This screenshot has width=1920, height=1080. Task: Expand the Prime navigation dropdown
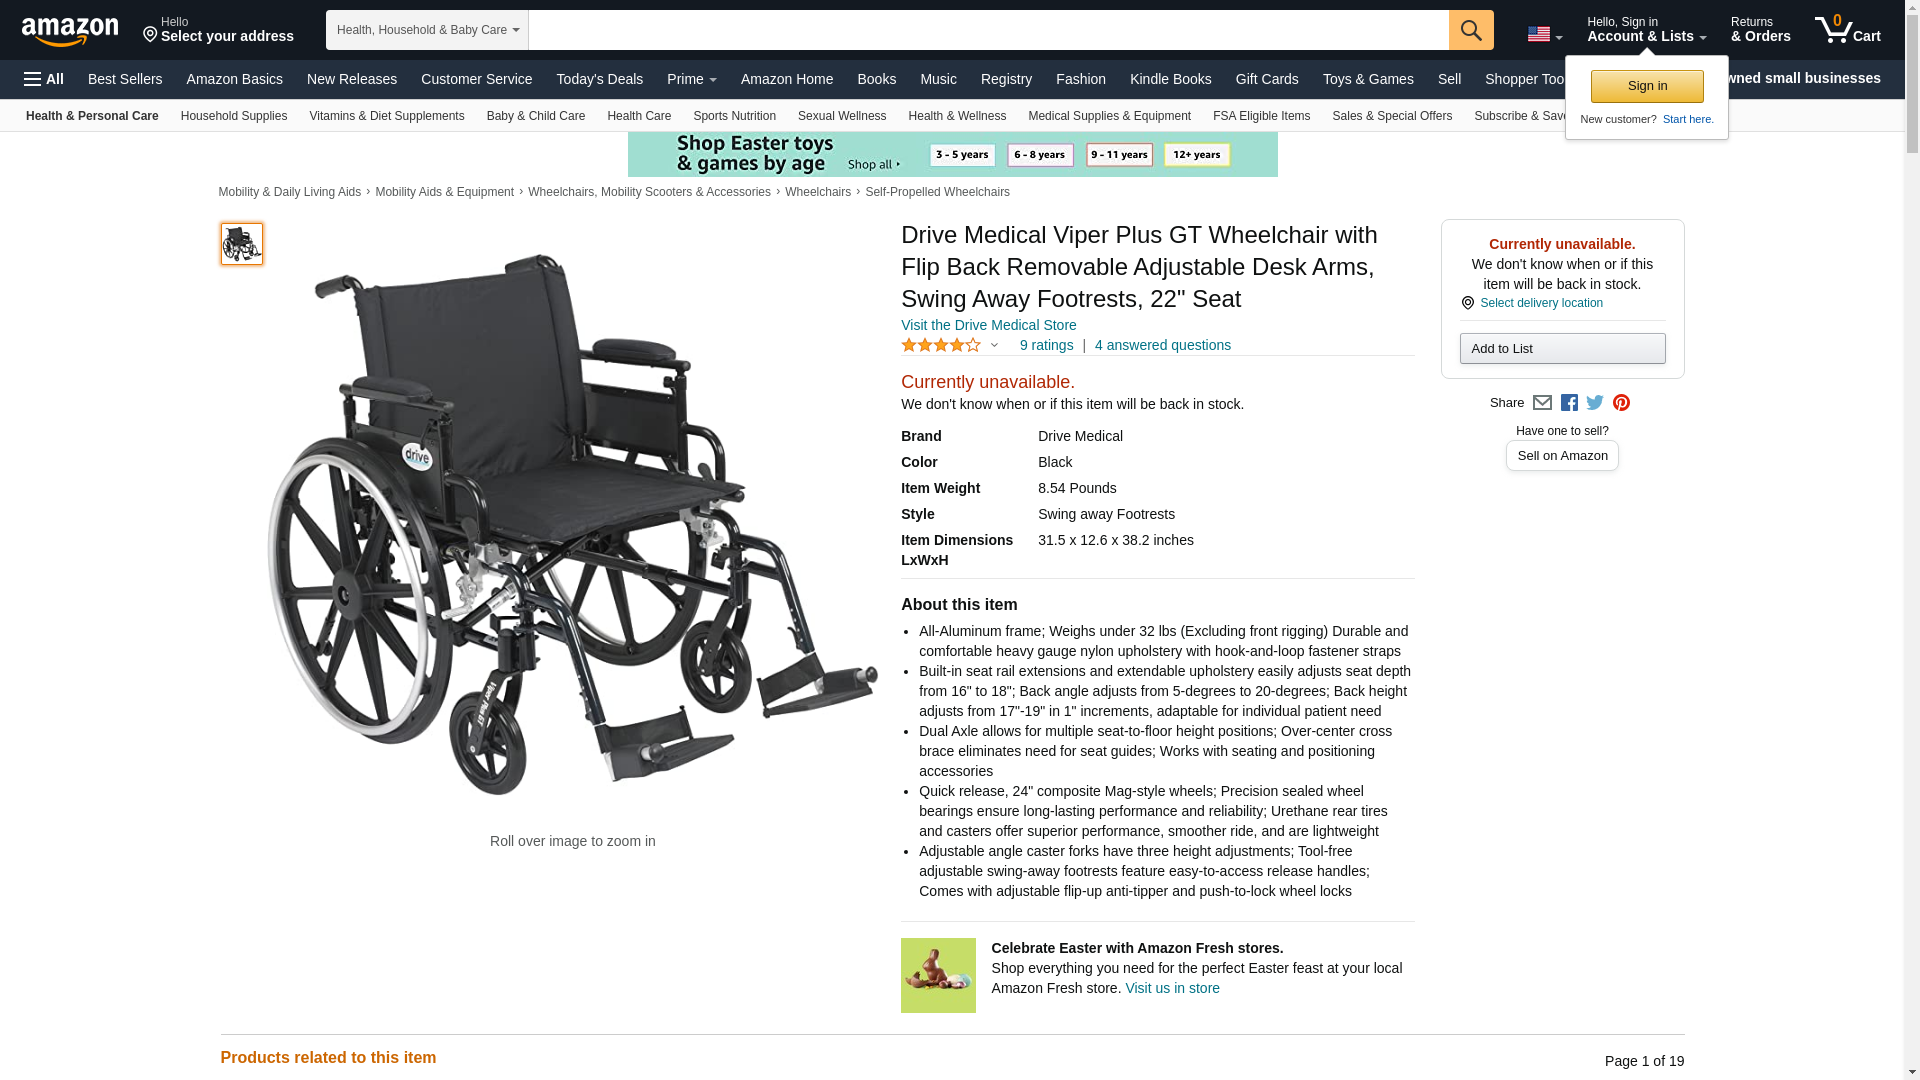(x=692, y=79)
